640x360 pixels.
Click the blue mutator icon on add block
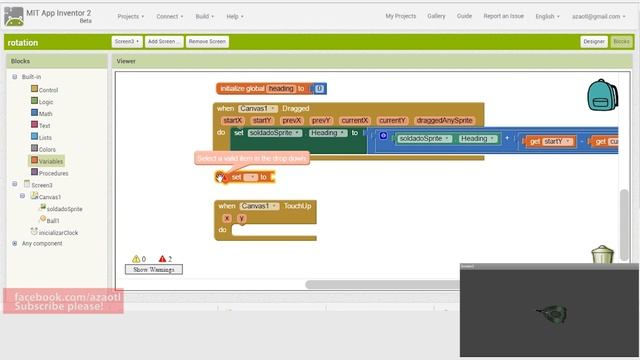[x=383, y=136]
